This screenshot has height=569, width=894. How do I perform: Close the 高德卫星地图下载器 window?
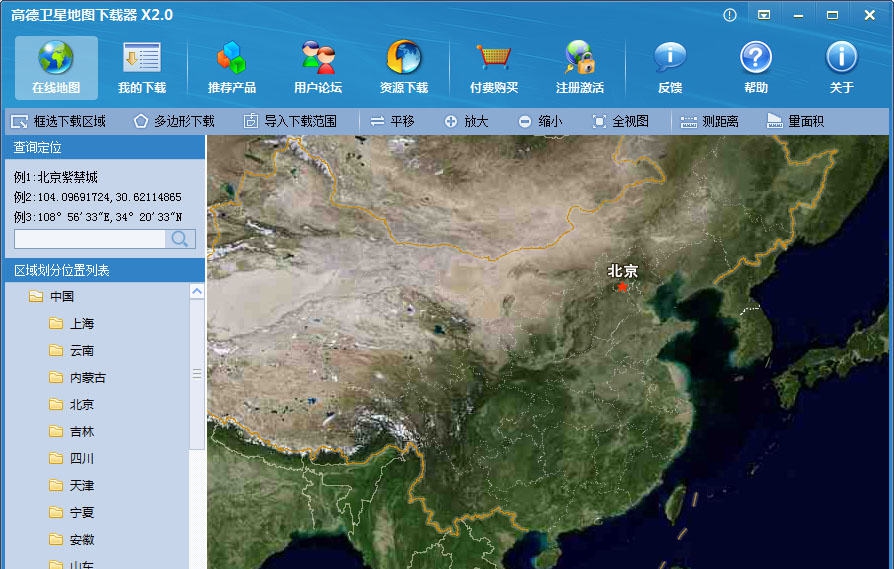[x=869, y=15]
